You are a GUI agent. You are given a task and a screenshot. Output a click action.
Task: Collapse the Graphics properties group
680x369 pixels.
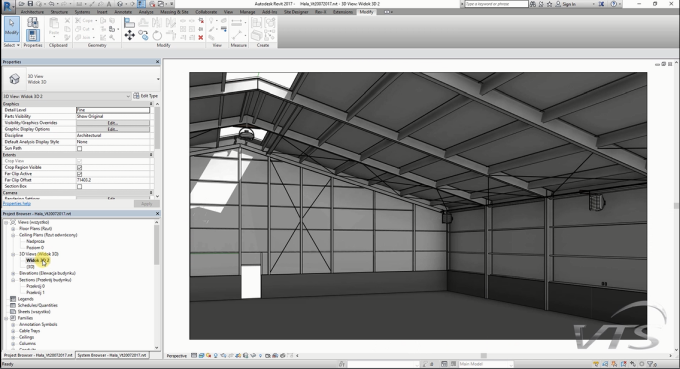(x=151, y=104)
